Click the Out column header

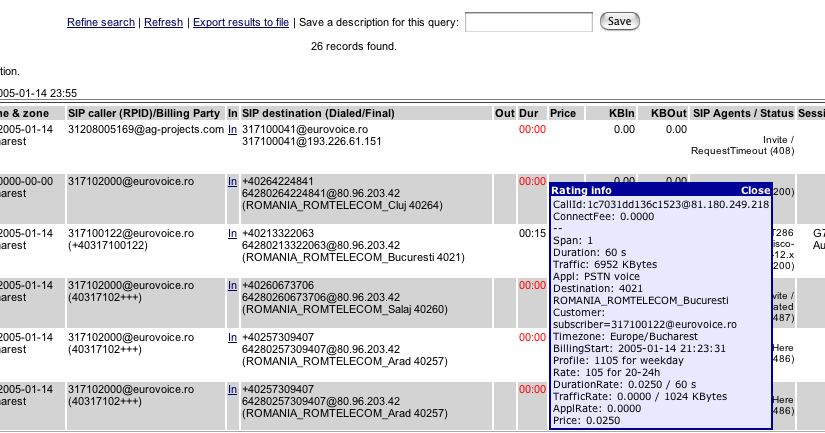[505, 113]
